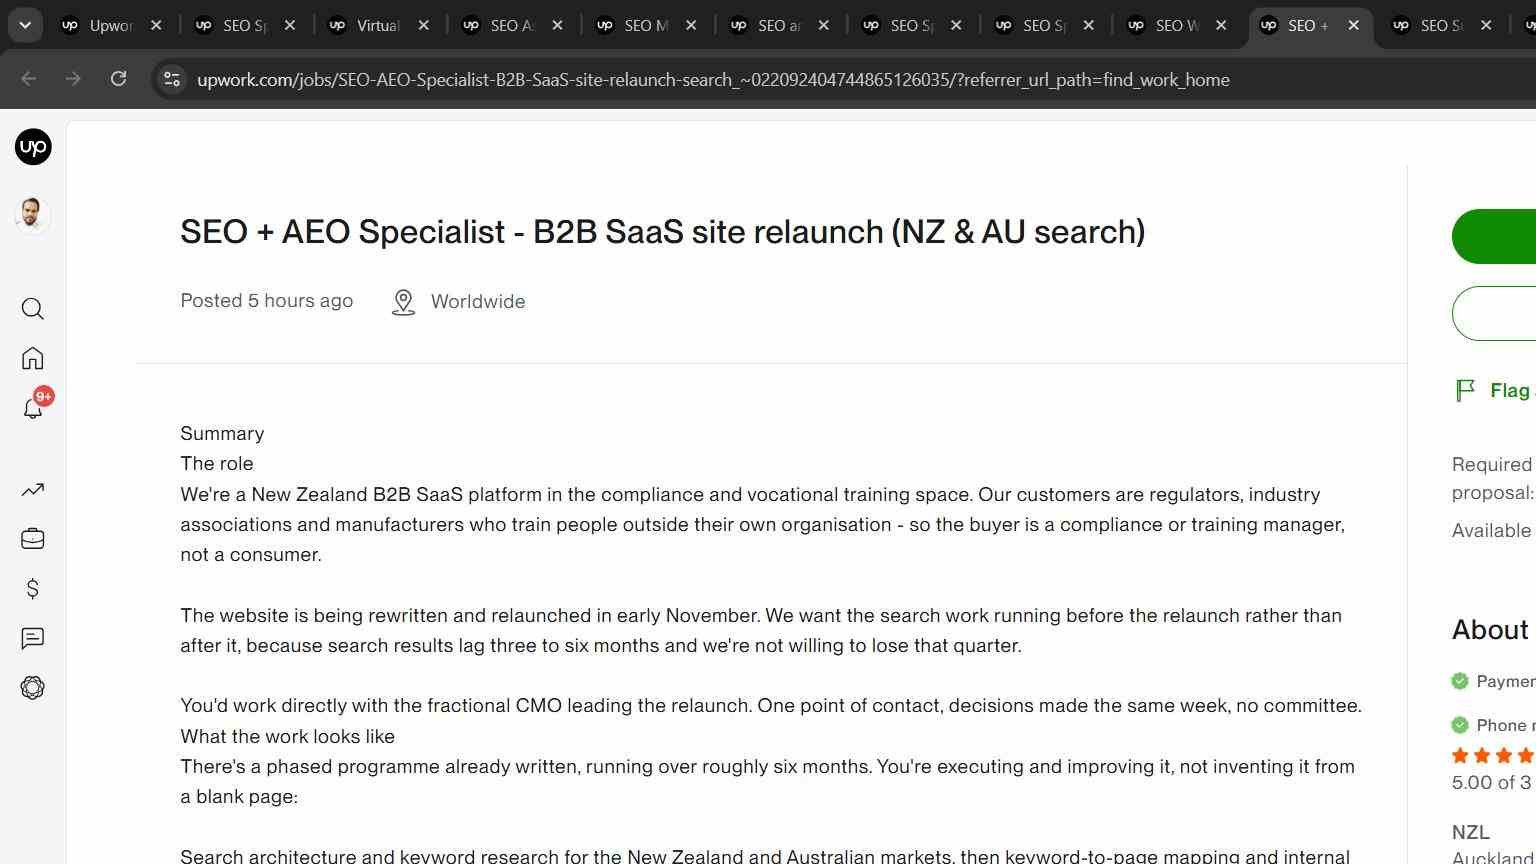
Task: Switch to the Virtual tab
Action: 378,26
